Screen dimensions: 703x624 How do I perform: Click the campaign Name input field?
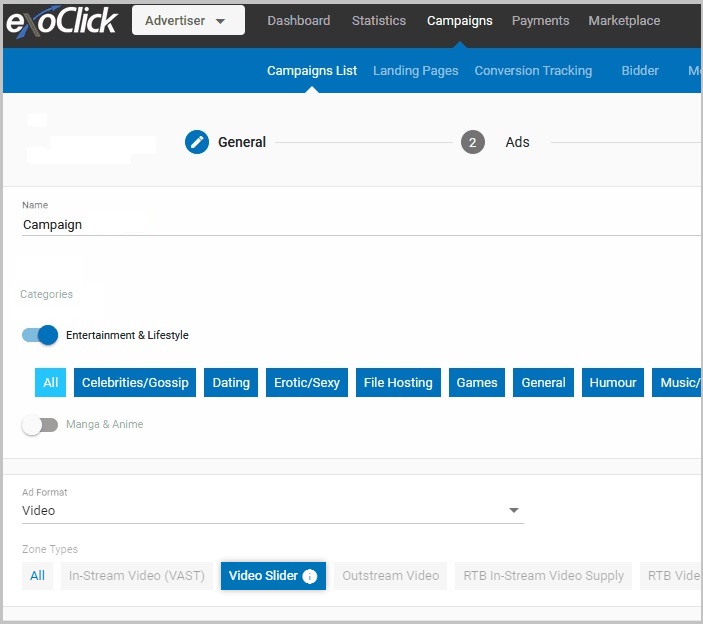pos(361,225)
